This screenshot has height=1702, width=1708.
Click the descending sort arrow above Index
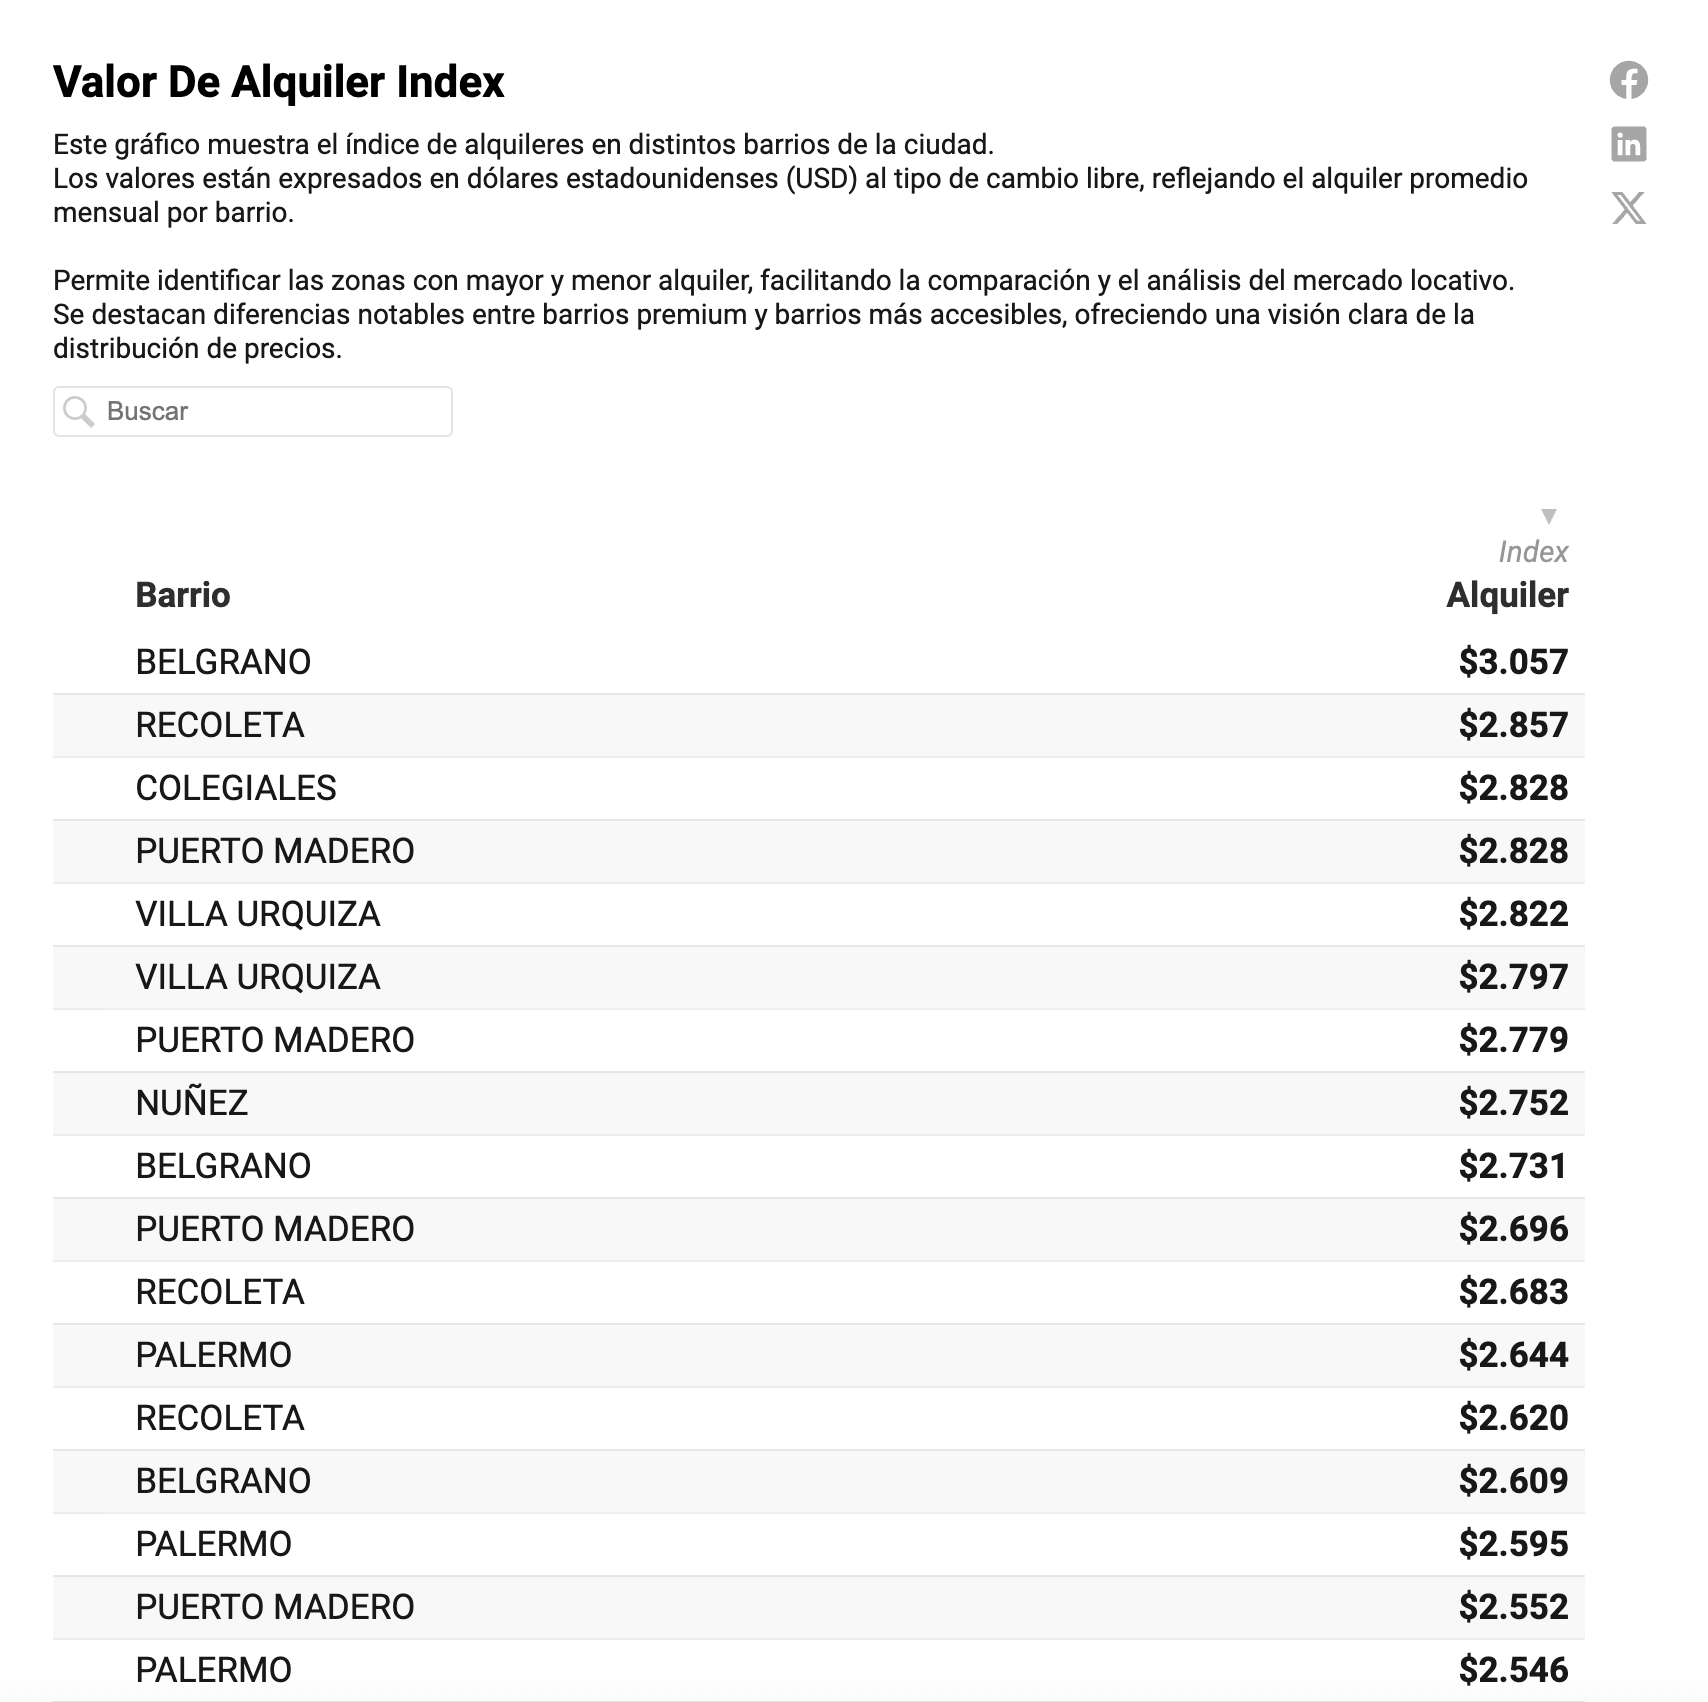[1548, 516]
